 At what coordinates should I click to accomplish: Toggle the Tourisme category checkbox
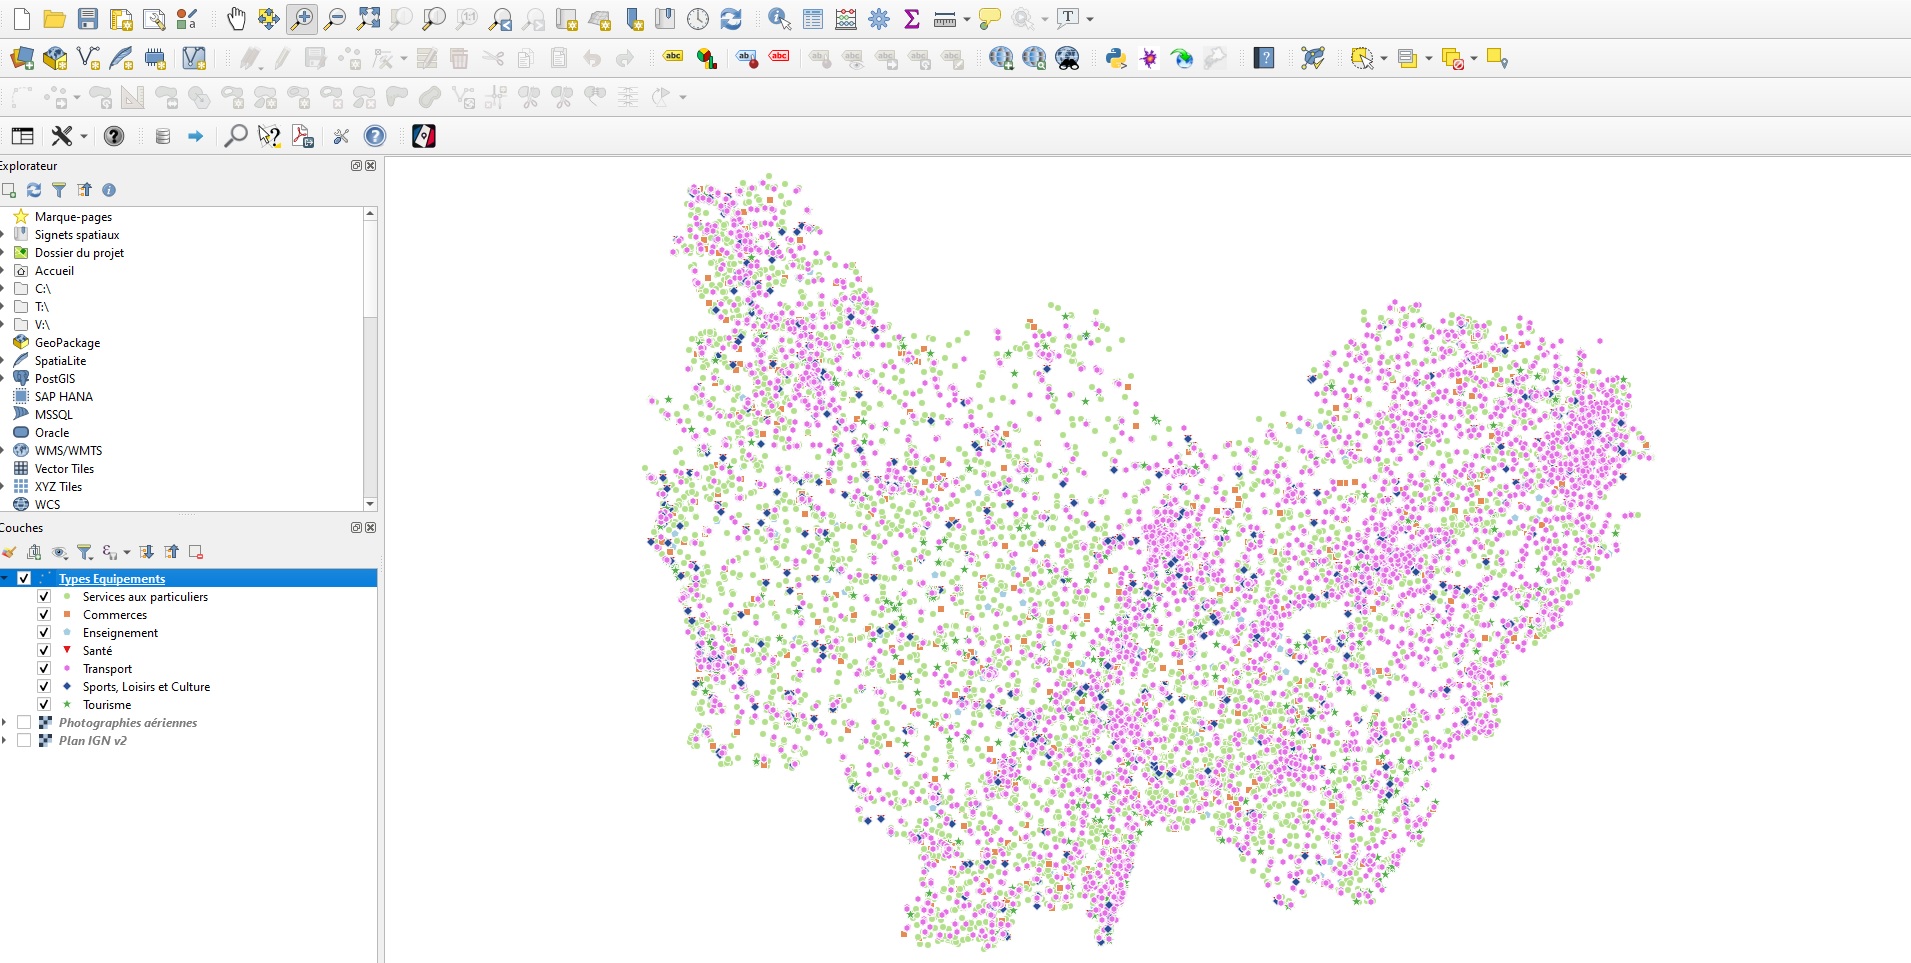(44, 704)
